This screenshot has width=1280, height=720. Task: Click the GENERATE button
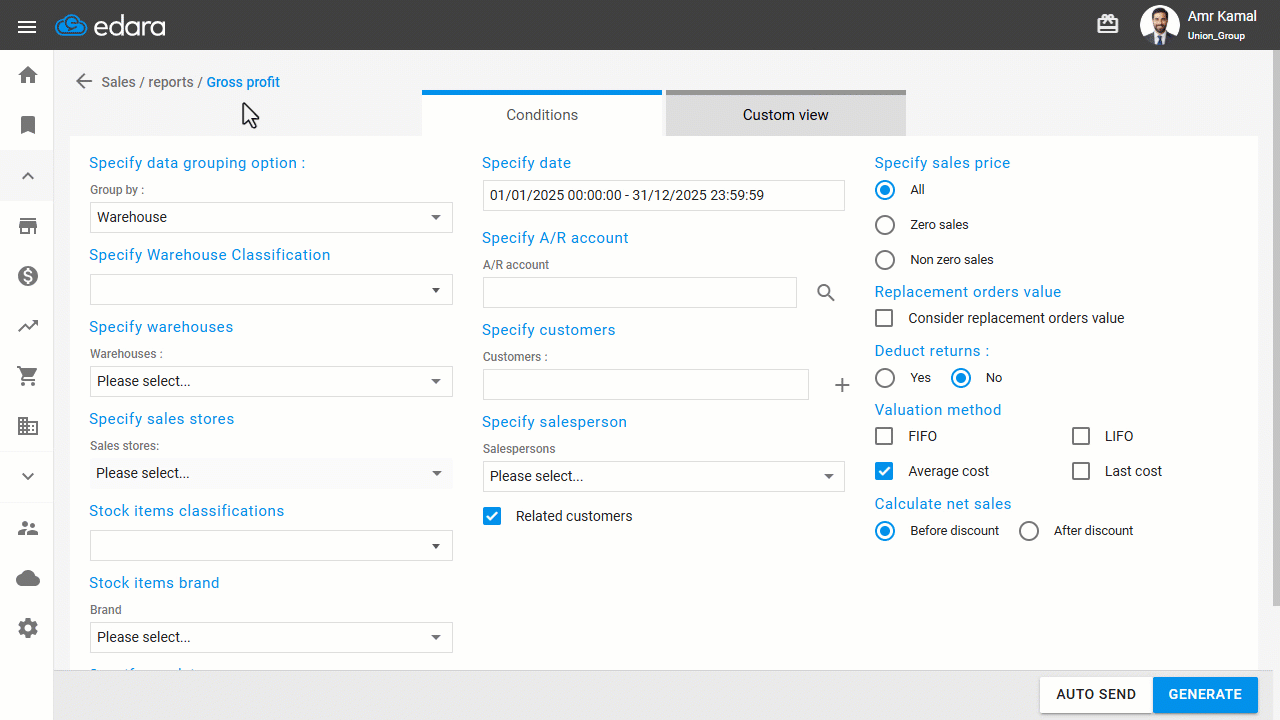tap(1205, 694)
